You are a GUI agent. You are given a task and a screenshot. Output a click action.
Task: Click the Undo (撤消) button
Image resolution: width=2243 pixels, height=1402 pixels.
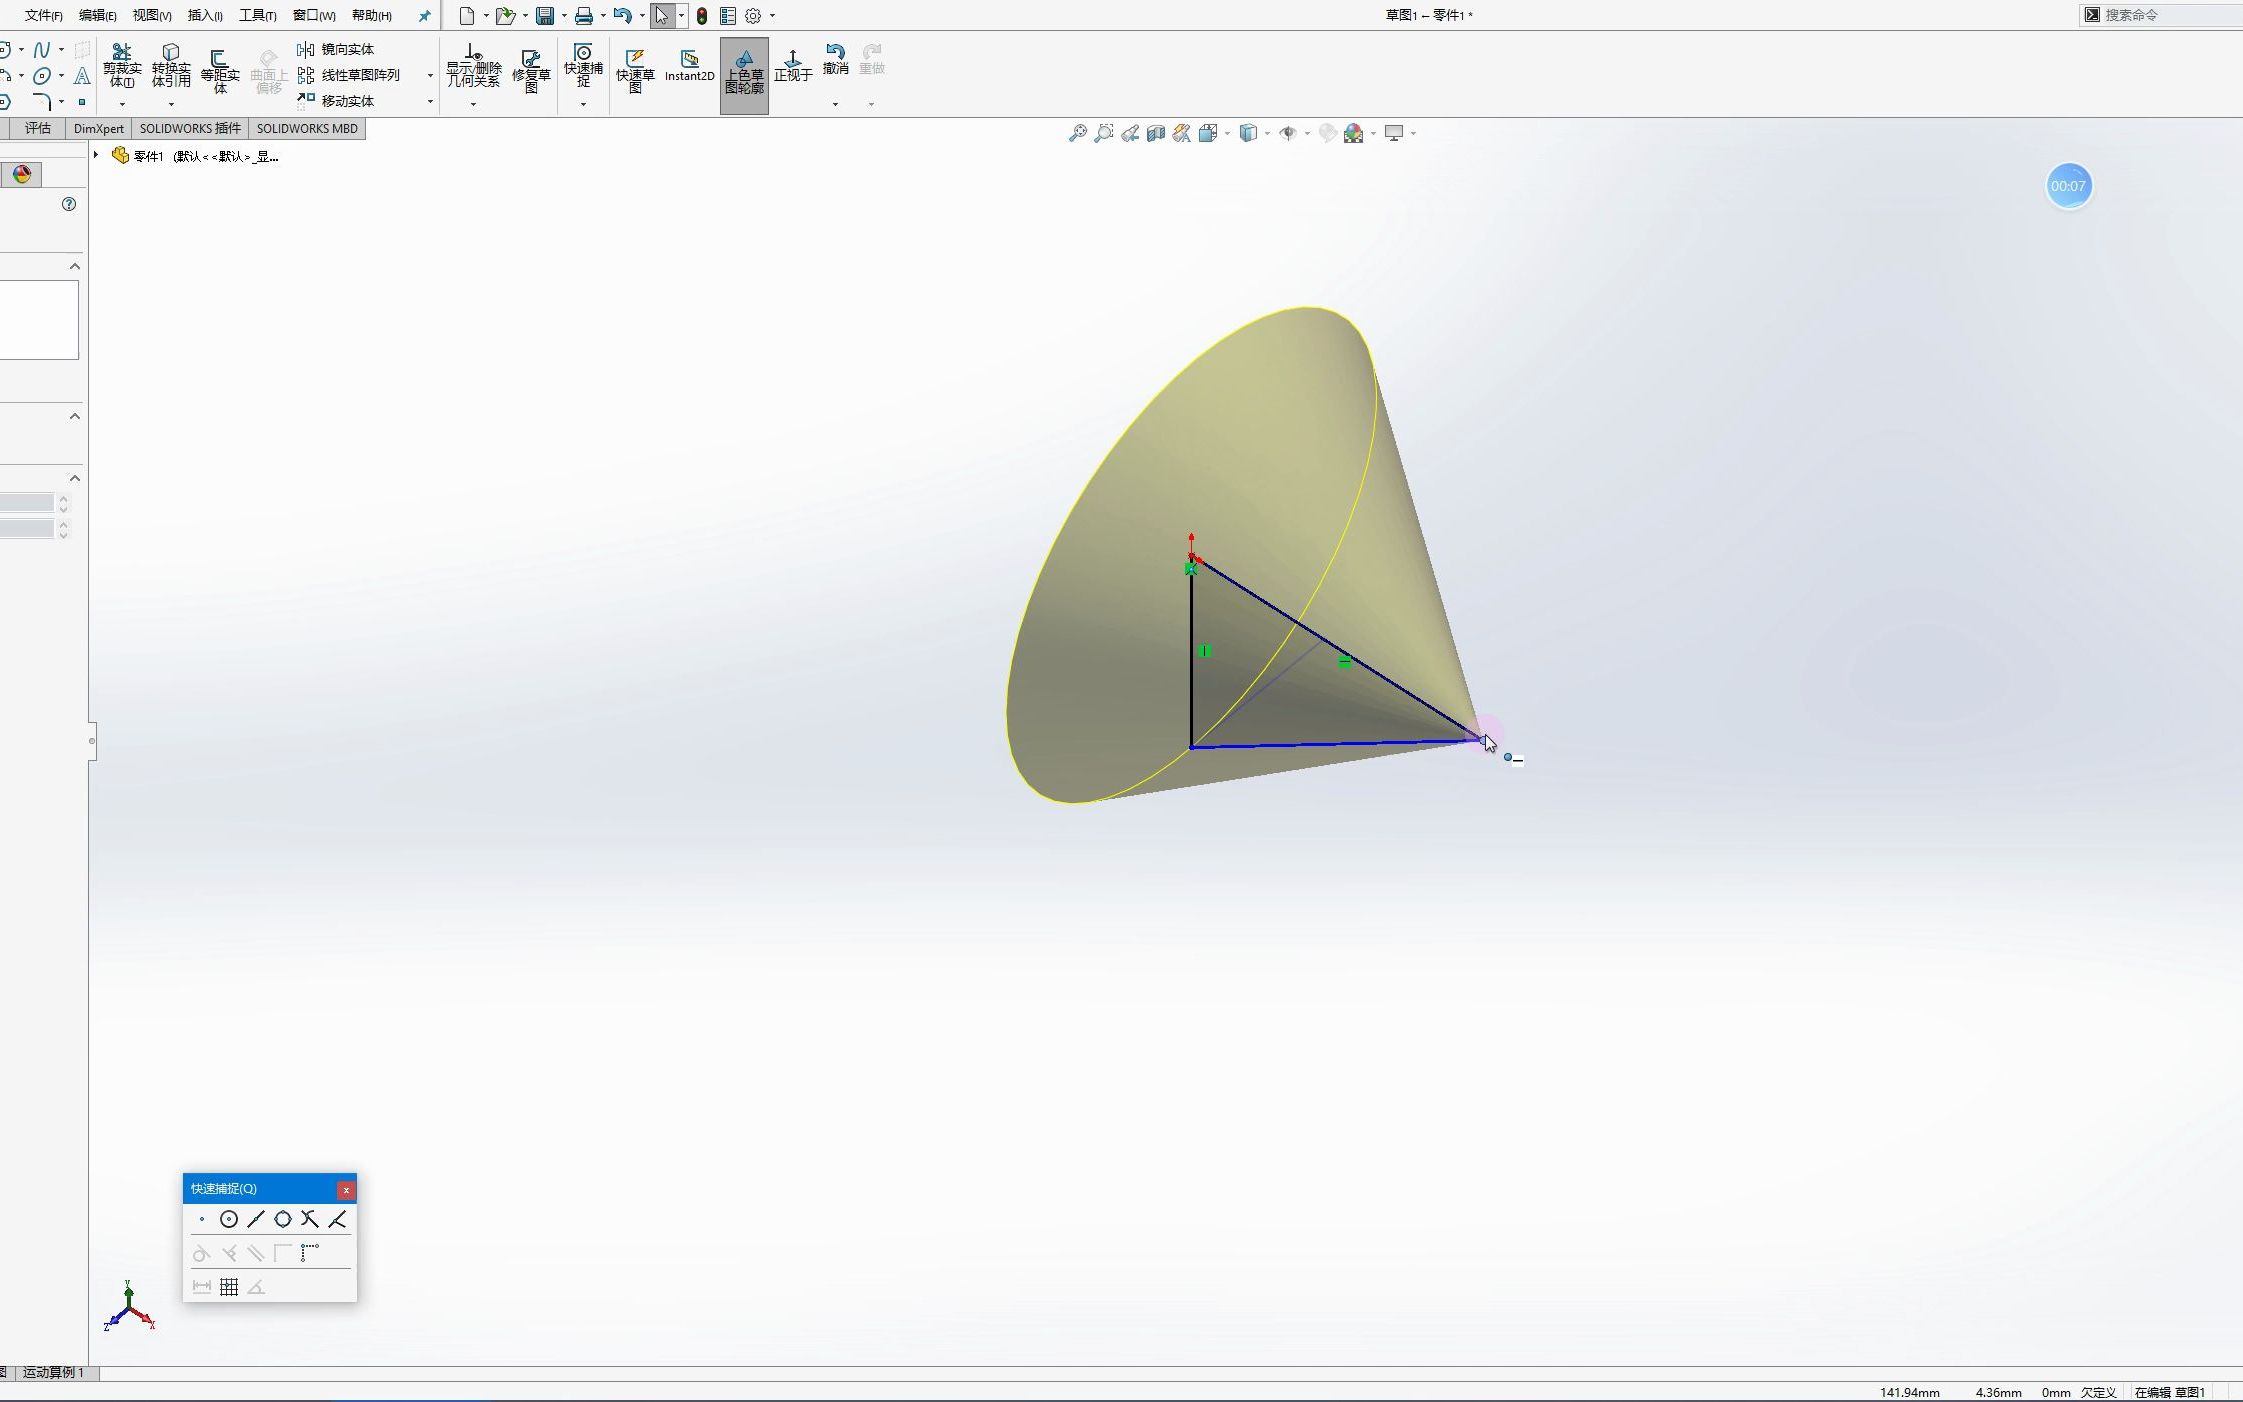pos(834,58)
